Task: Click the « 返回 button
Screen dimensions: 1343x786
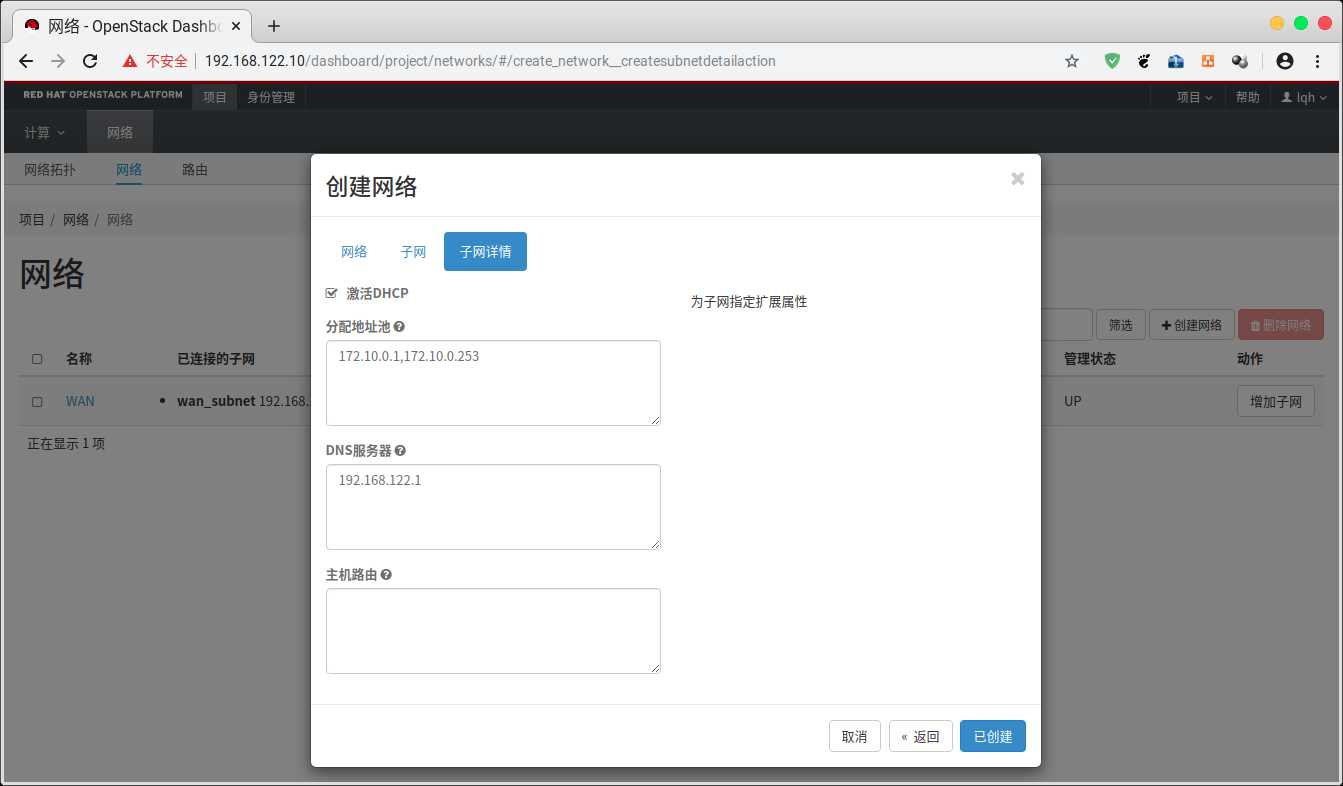Action: coord(920,736)
